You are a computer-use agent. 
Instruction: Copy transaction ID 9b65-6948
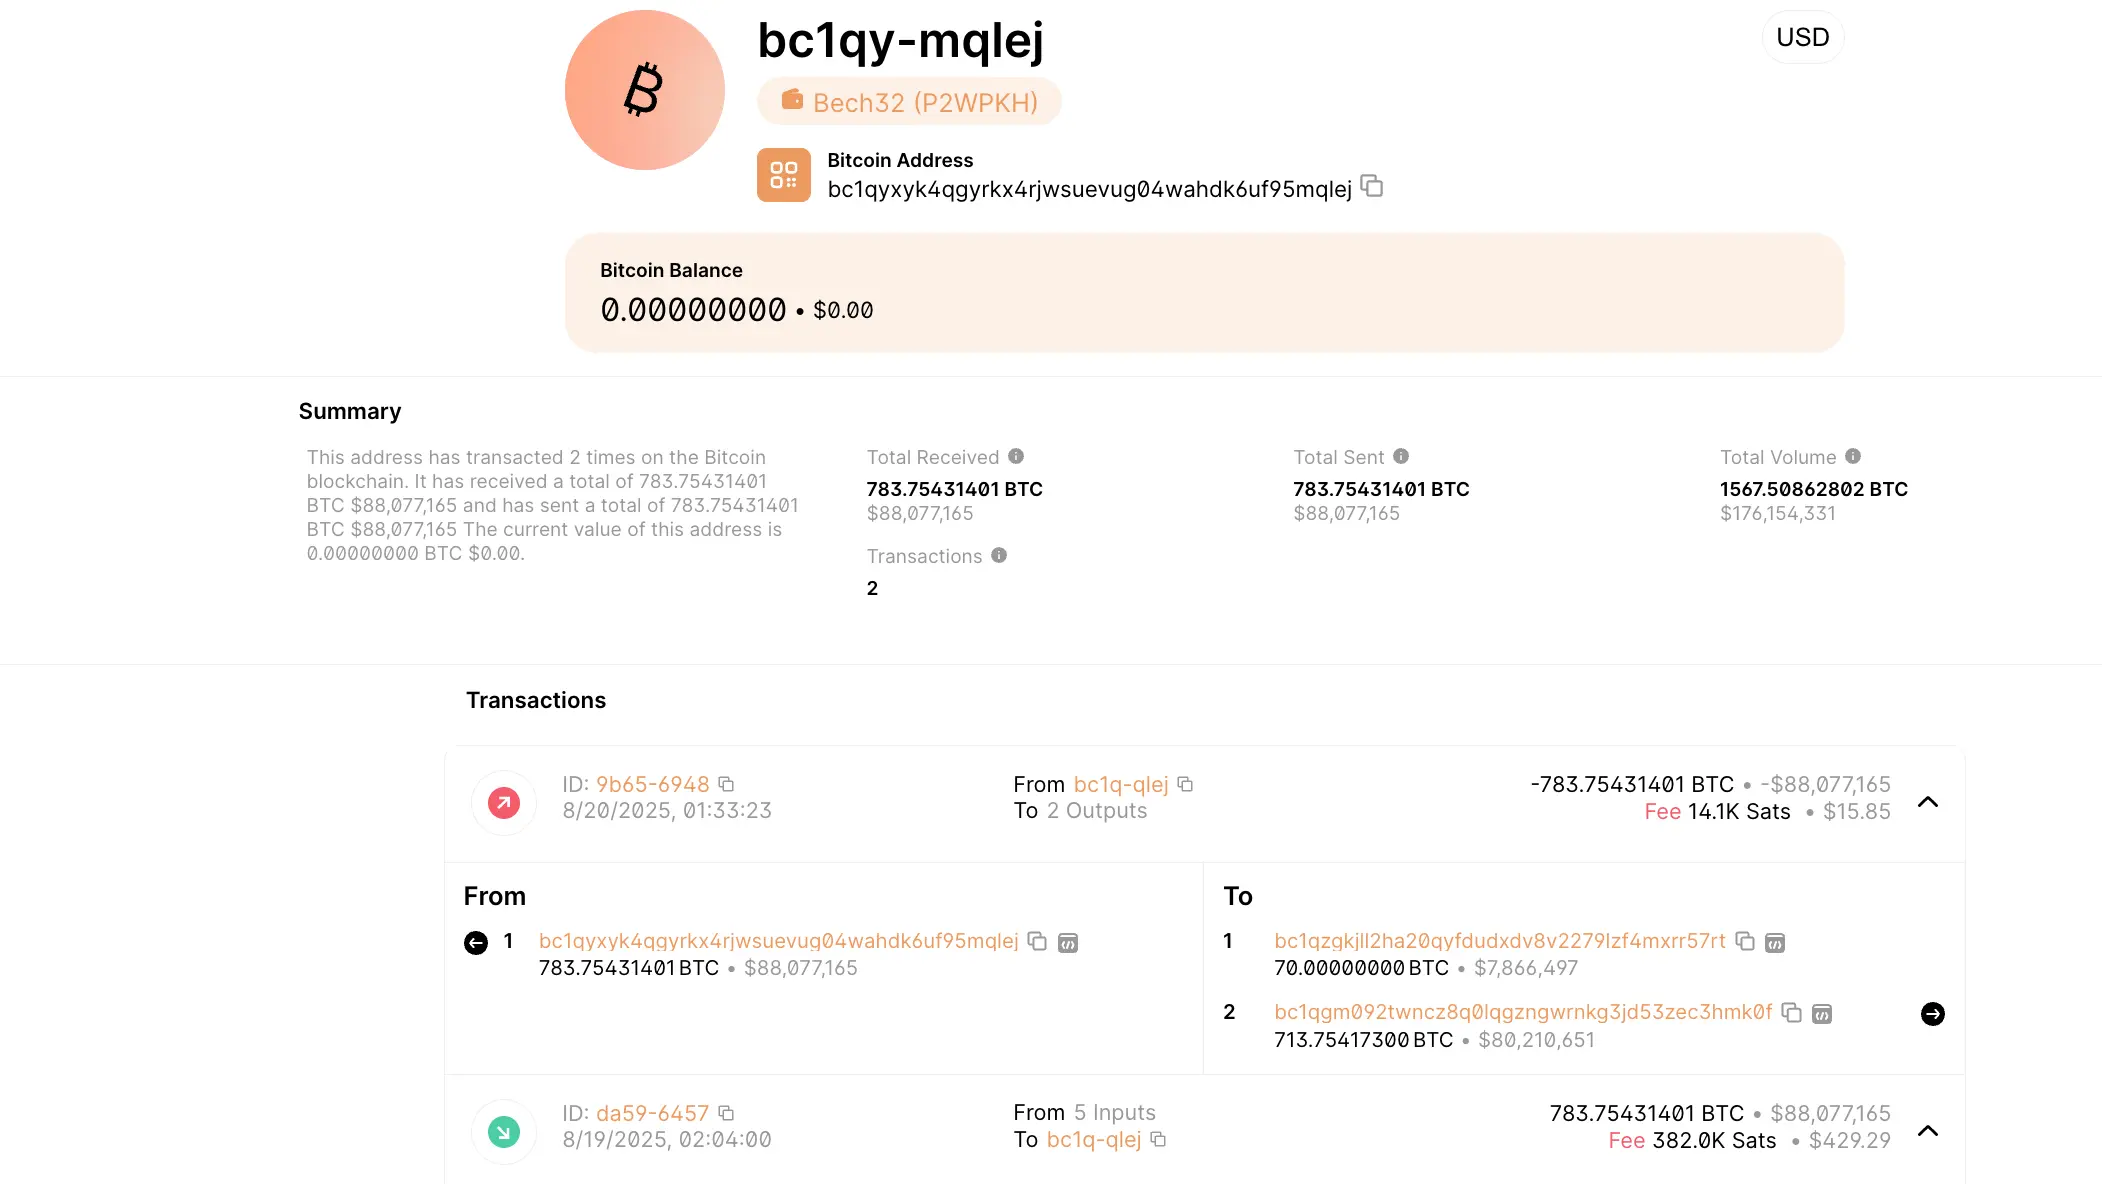[726, 784]
